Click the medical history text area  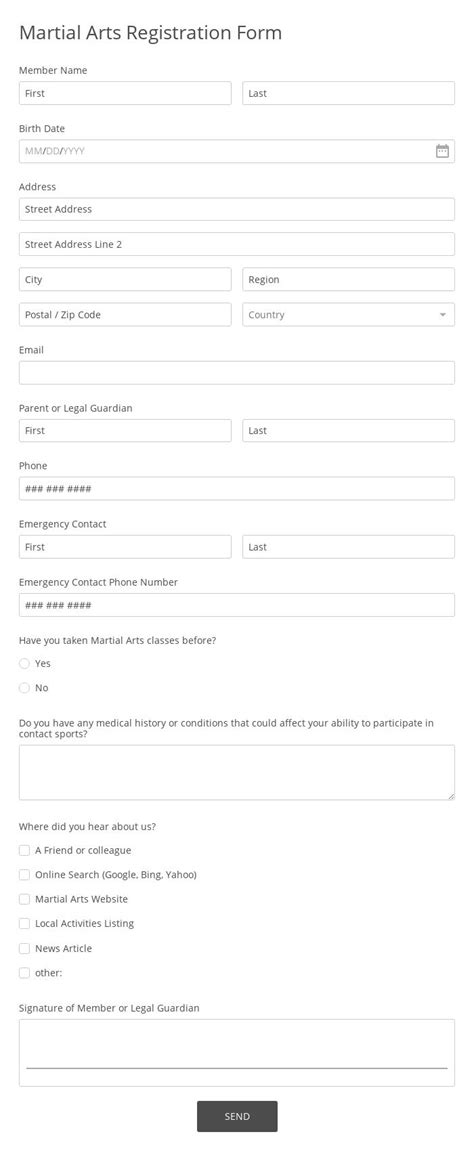point(237,772)
